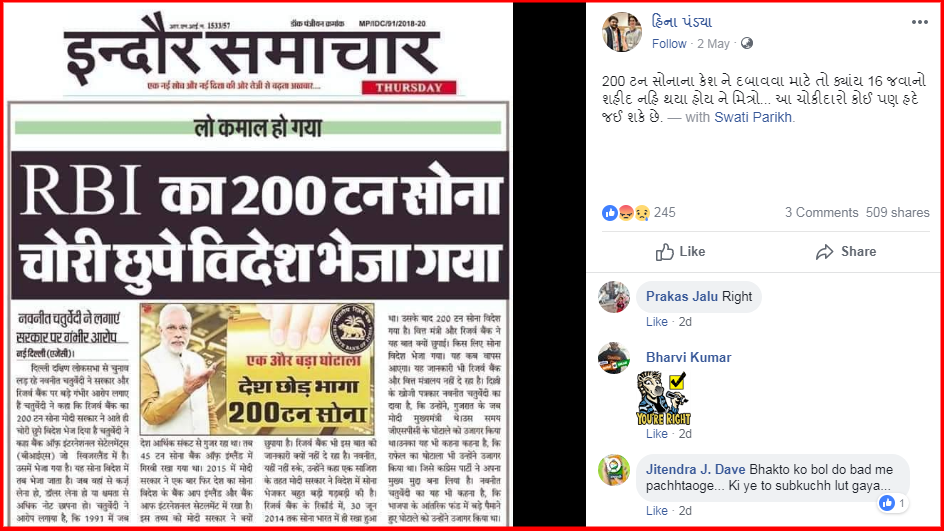944x531 pixels.
Task: Click the public globe audience icon
Action: coord(747,43)
